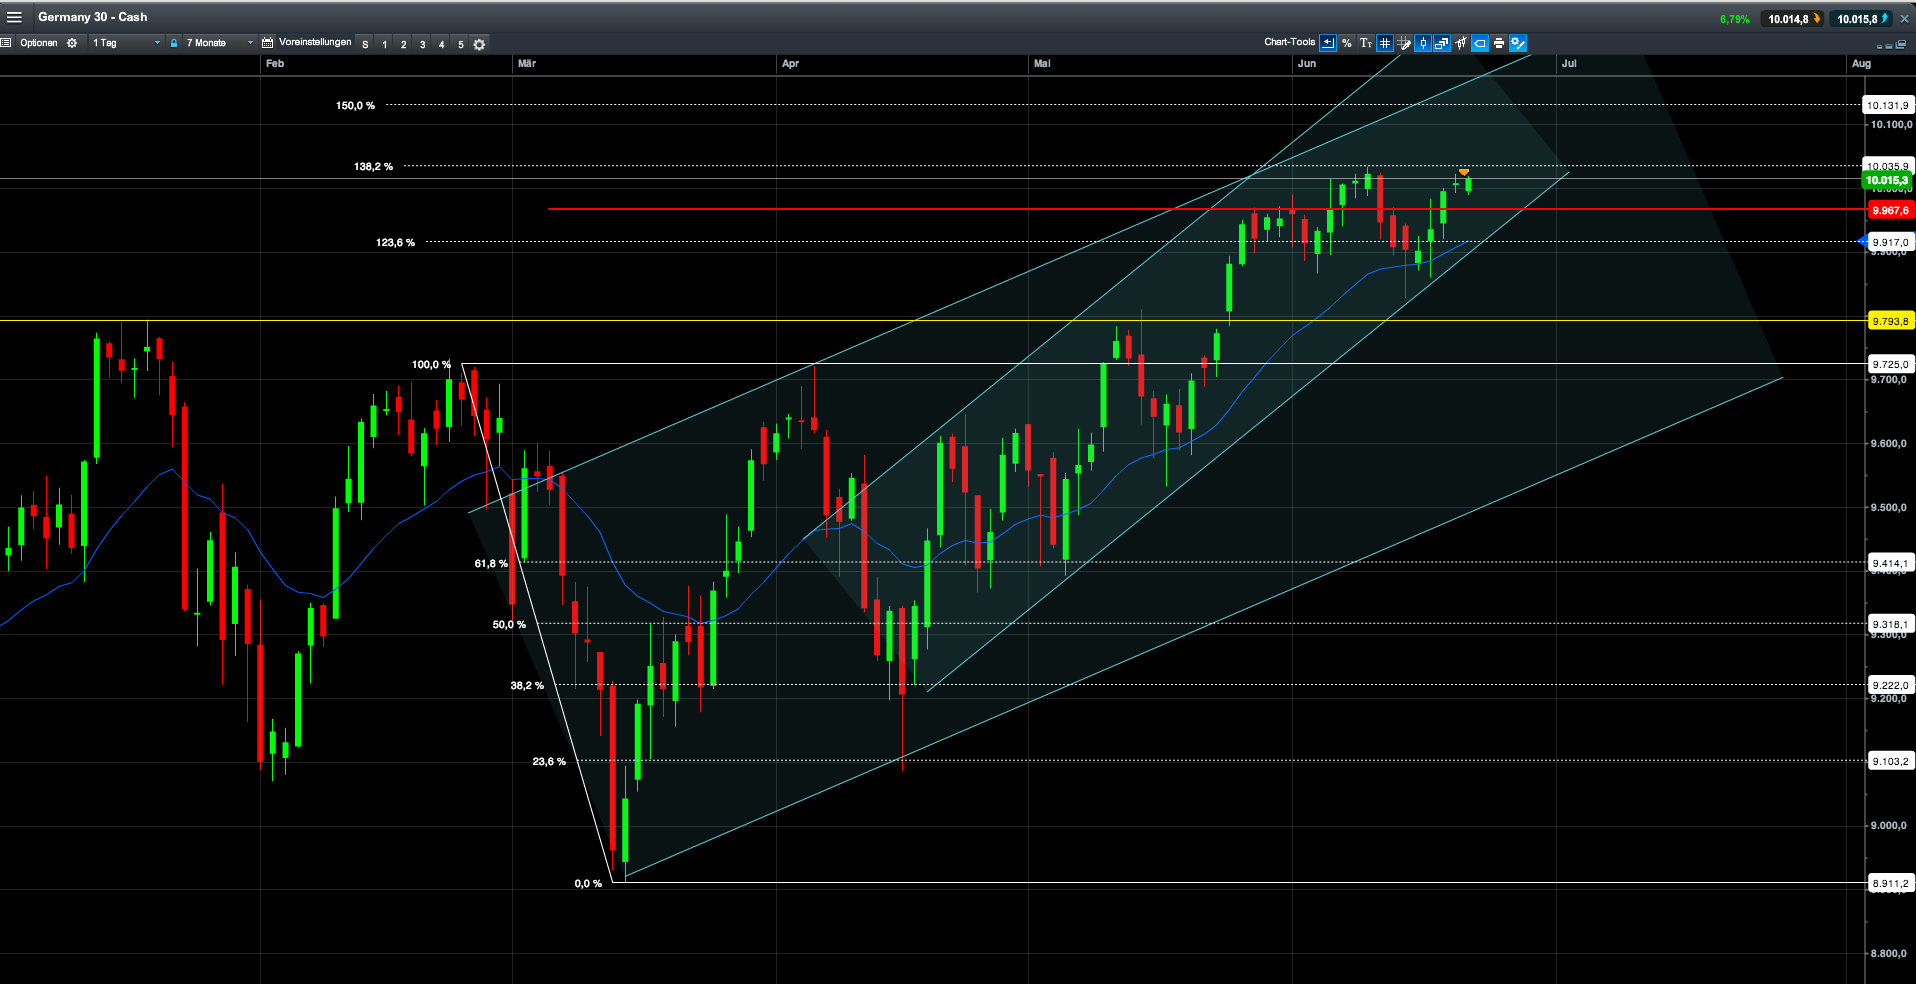
Task: Toggle the back-arrow tool beside Chart-Tools
Action: [1328, 43]
